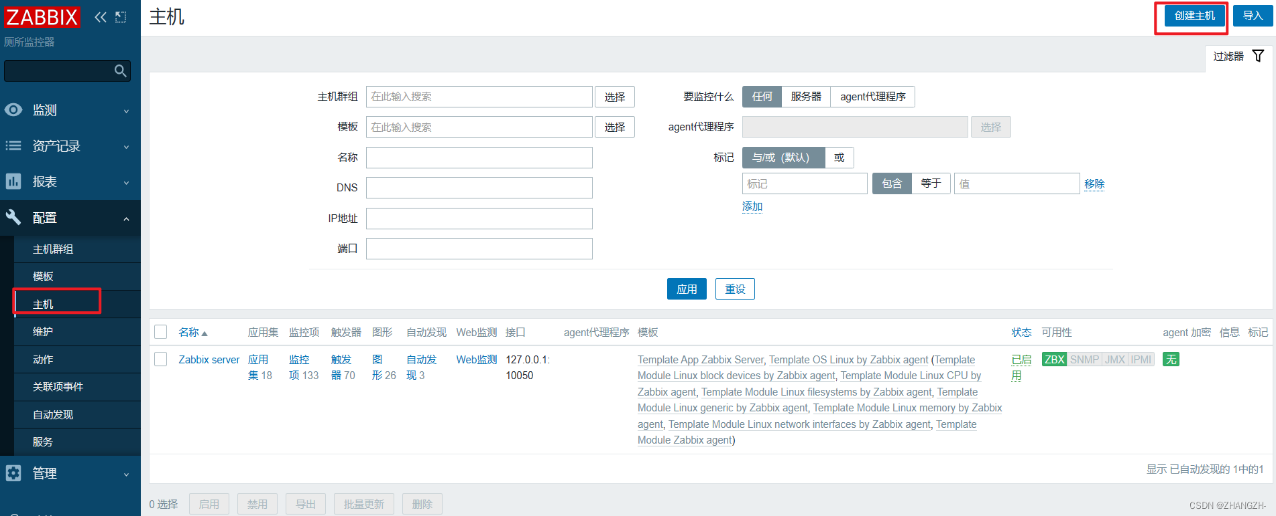This screenshot has height=516, width=1276.
Task: Sort by 名称 column arrow
Action: tap(205, 333)
